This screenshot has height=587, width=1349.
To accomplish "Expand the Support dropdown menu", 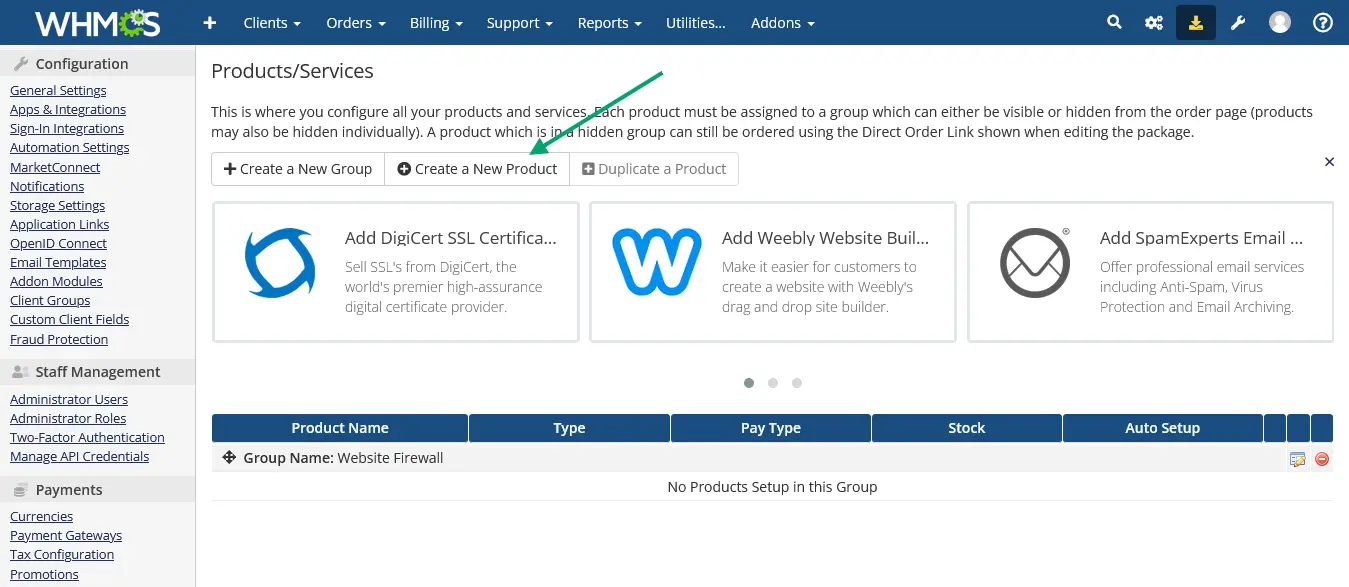I will (520, 22).
